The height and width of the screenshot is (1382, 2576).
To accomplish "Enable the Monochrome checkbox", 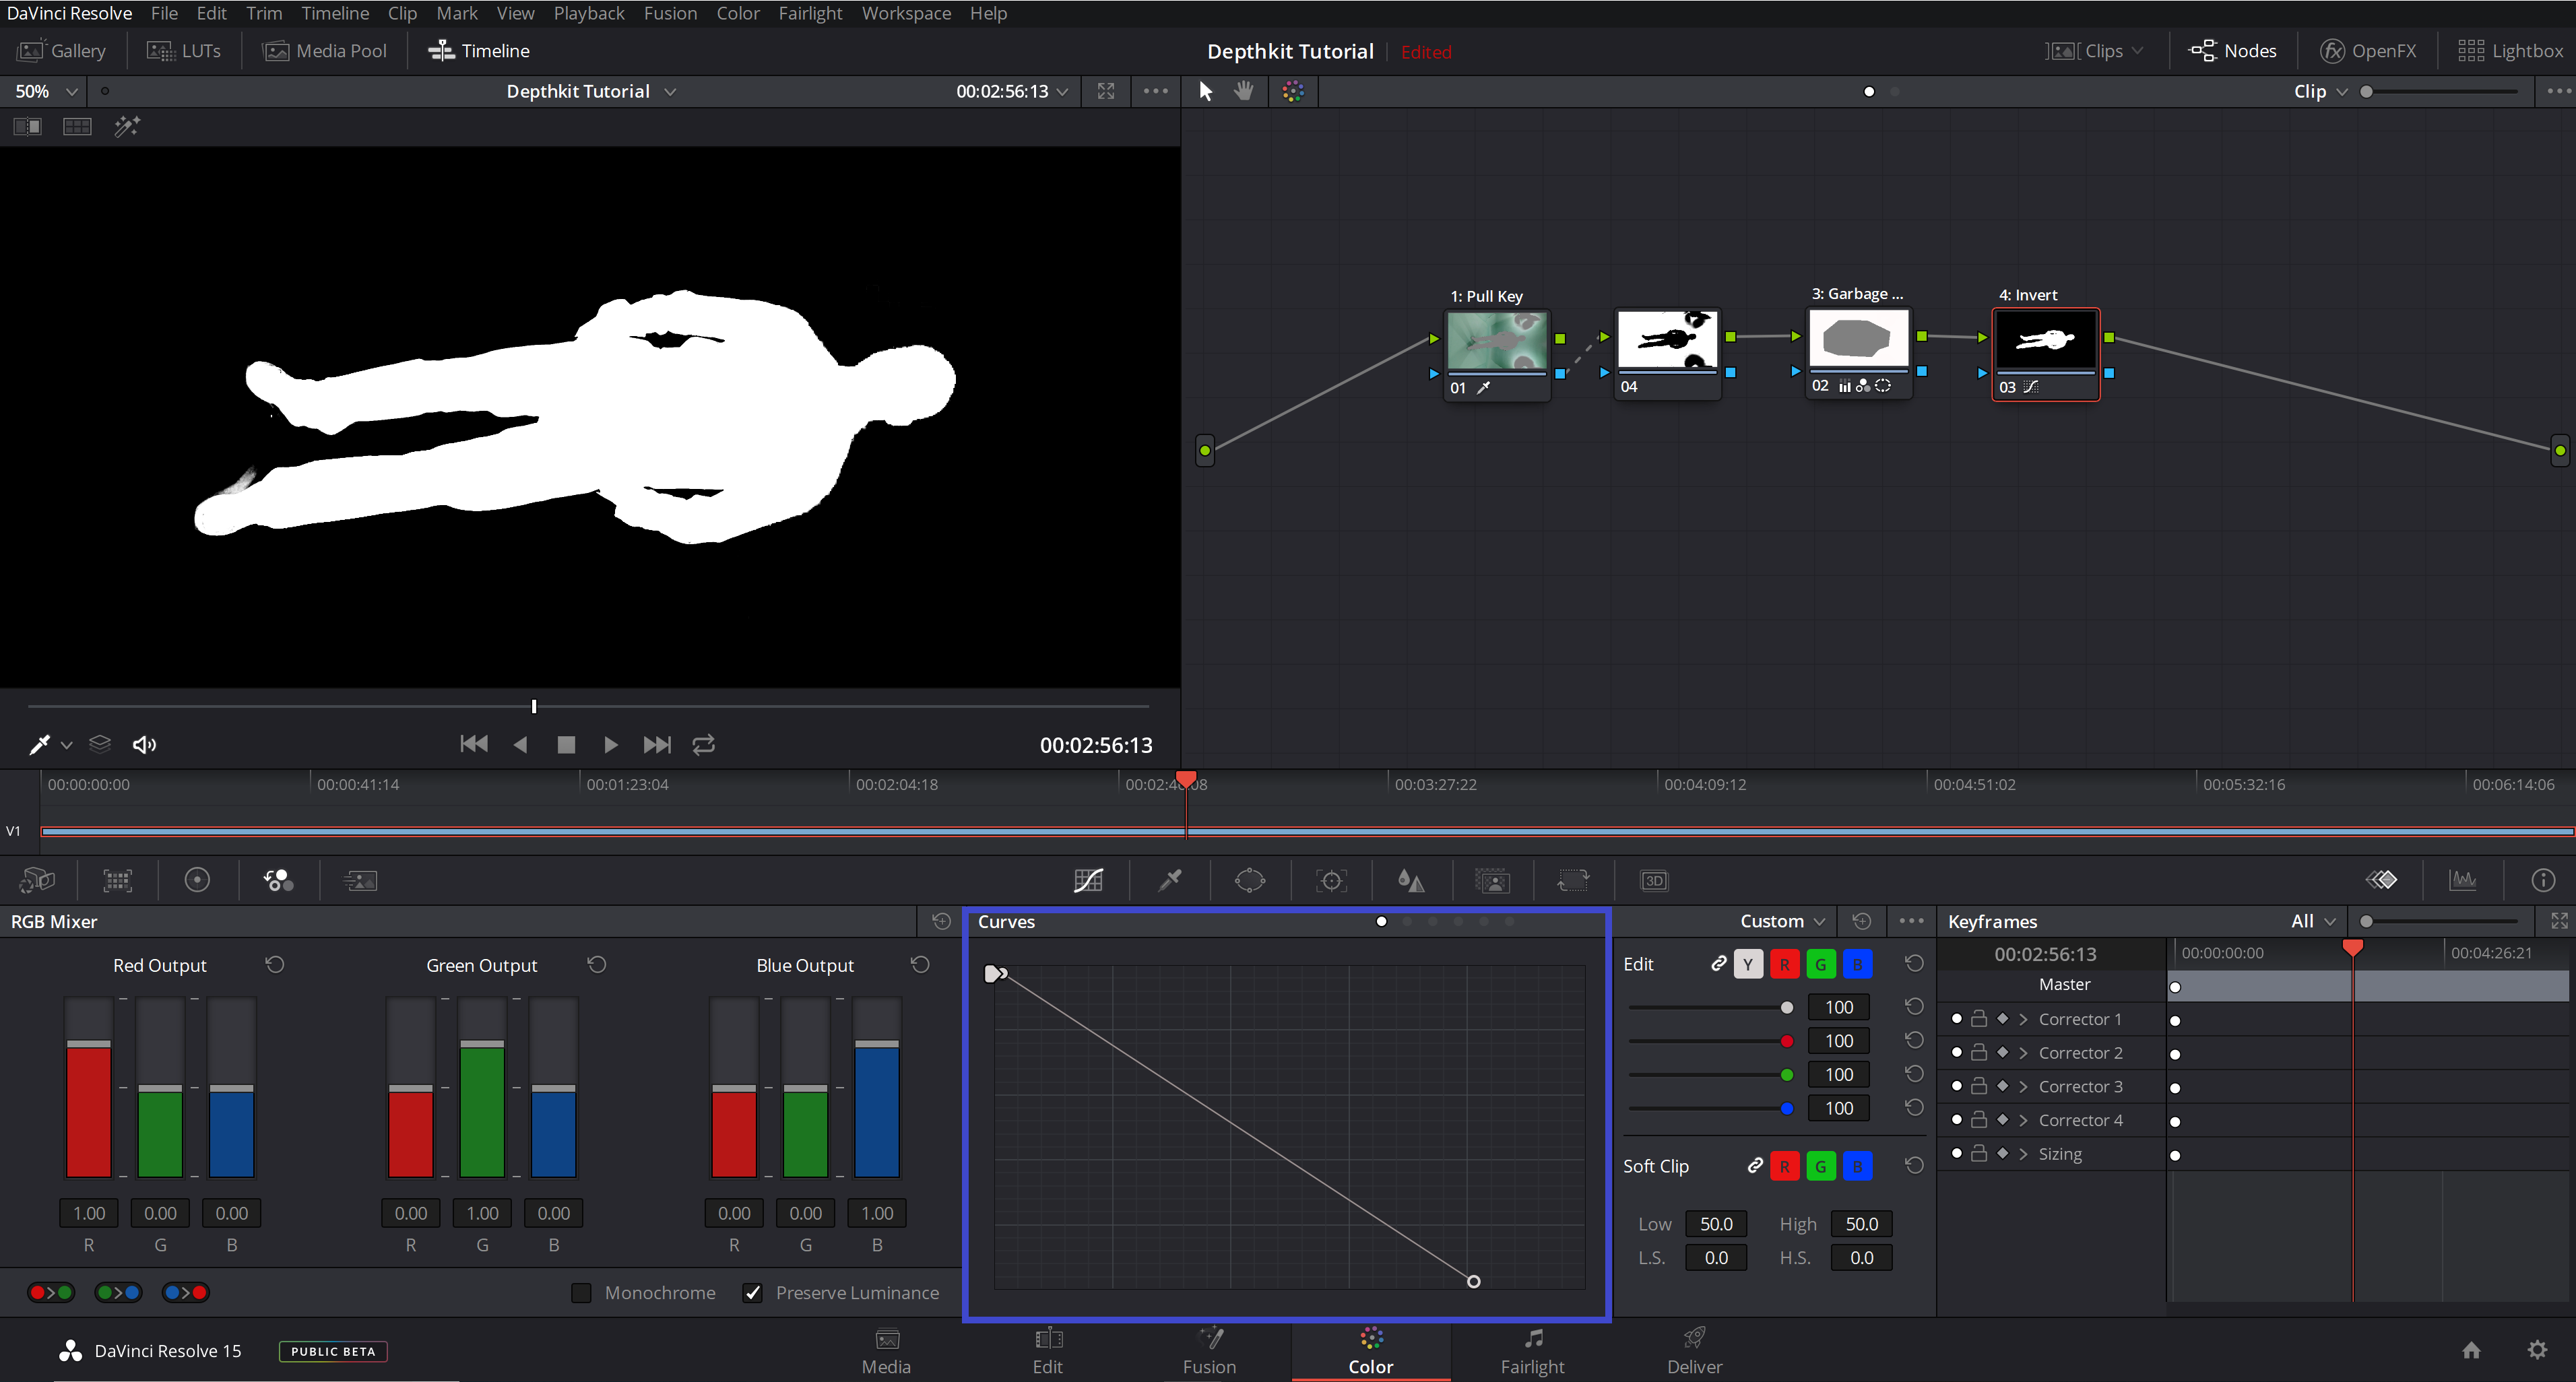I will (x=581, y=1293).
